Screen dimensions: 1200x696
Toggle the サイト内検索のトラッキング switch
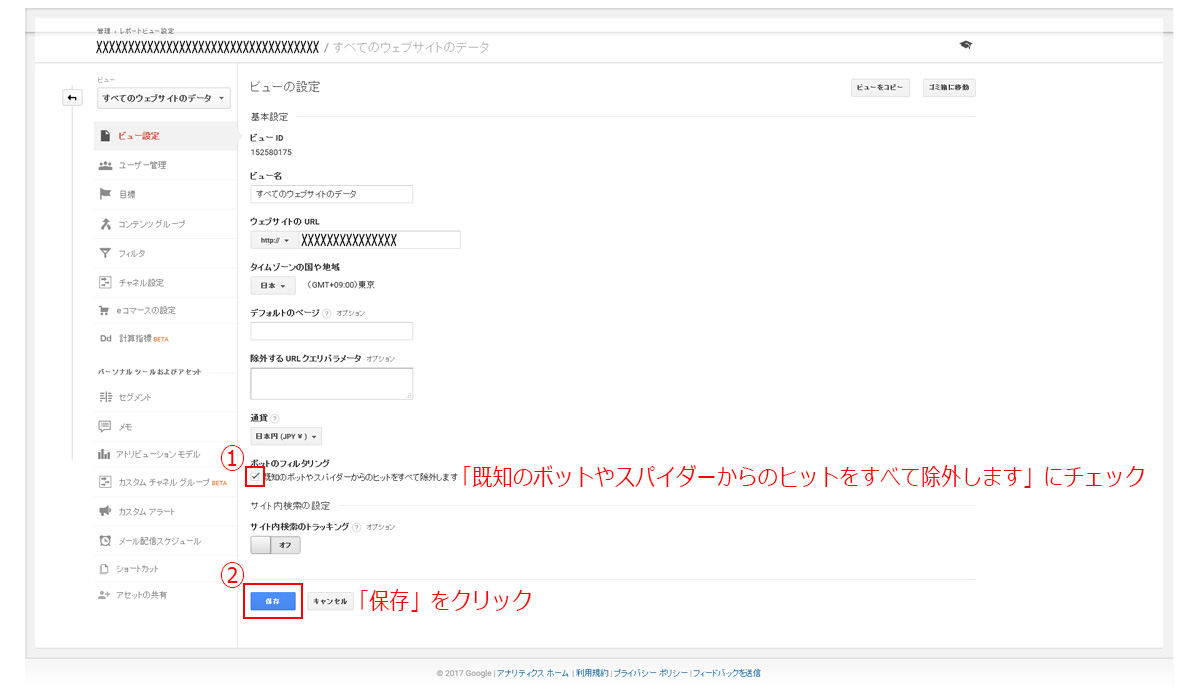(275, 545)
